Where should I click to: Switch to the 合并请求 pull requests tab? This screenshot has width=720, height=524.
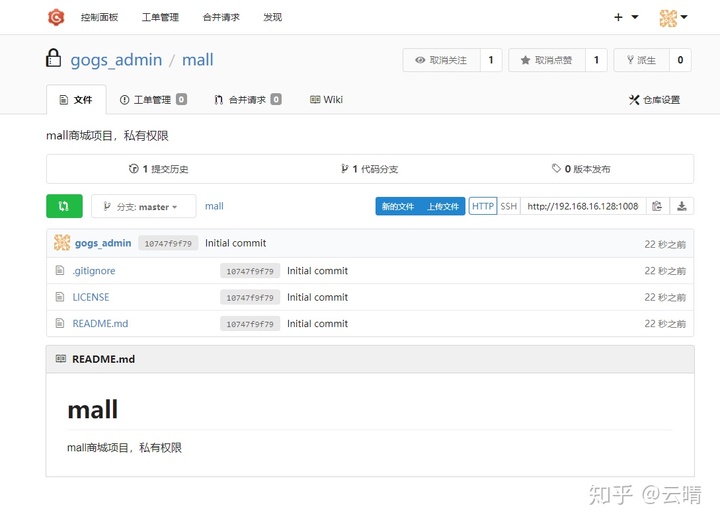tap(248, 100)
